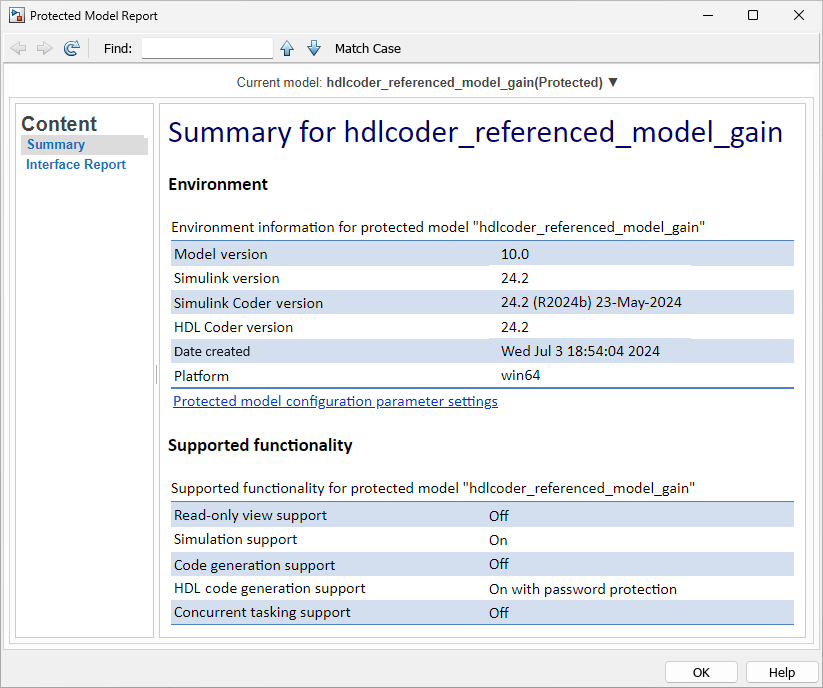Find next match with down arrow
The image size is (823, 688).
point(313,48)
